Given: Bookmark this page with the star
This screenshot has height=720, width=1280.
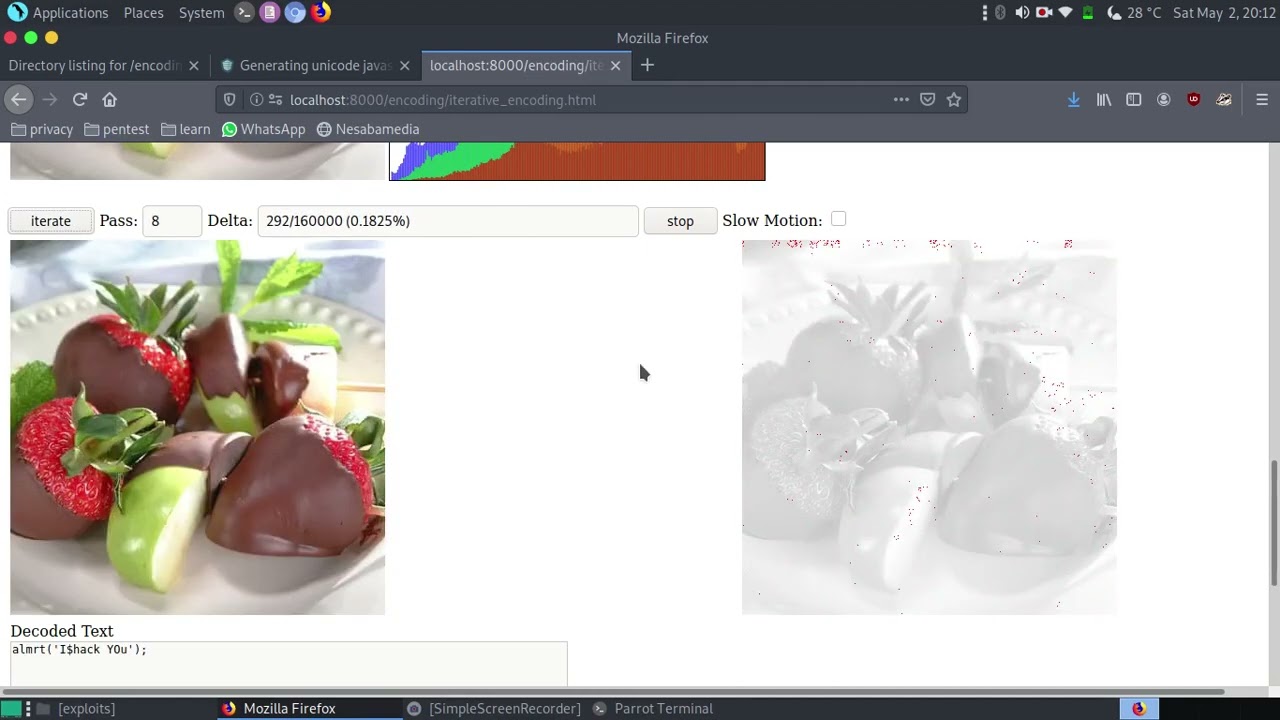Looking at the screenshot, I should (x=954, y=99).
